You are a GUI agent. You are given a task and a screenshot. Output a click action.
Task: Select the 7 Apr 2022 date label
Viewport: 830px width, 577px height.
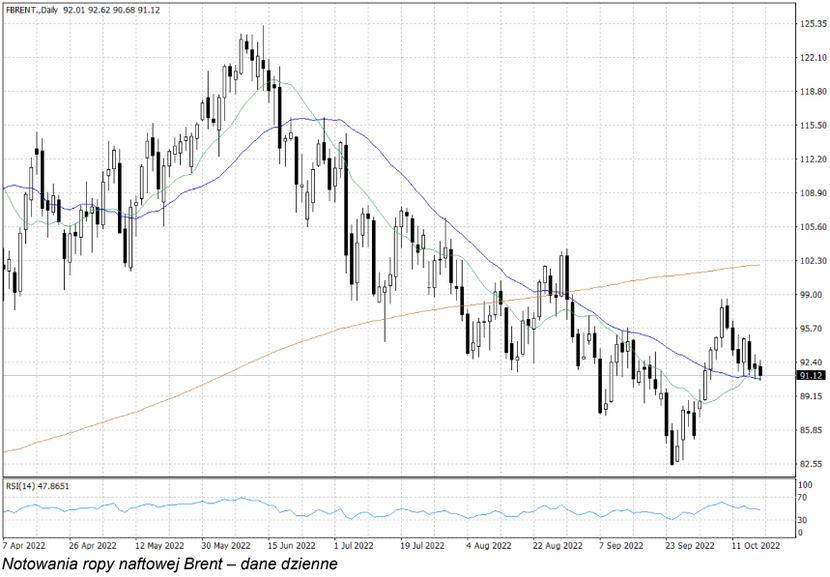click(25, 546)
